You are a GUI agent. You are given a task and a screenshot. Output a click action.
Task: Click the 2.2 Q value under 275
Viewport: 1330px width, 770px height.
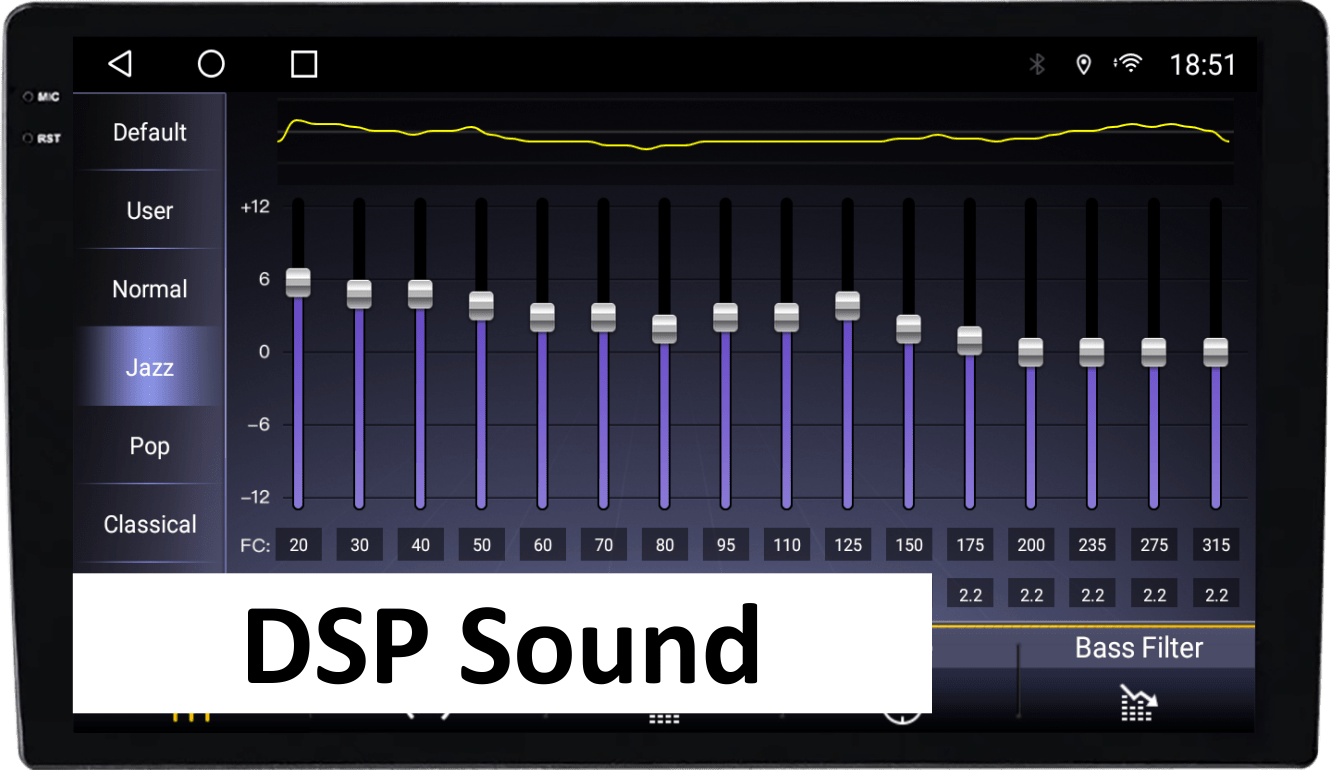[x=1154, y=595]
